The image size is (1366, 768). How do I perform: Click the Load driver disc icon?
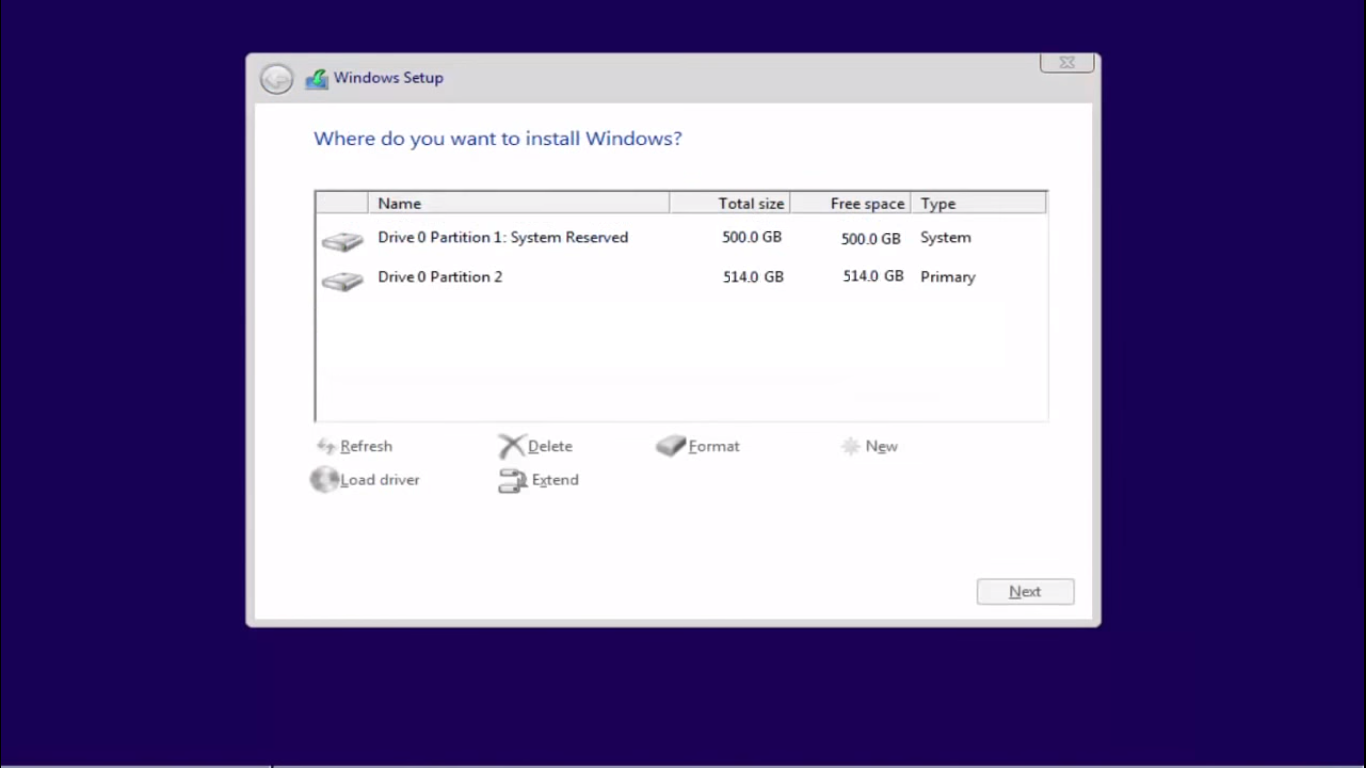tap(324, 480)
